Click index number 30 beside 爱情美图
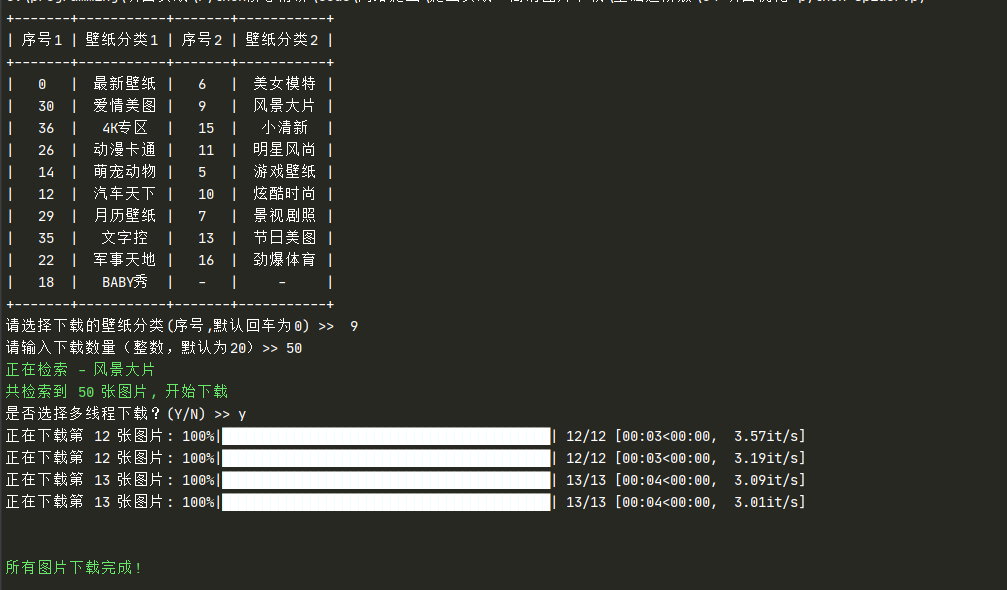The width and height of the screenshot is (1007, 590). (x=46, y=106)
